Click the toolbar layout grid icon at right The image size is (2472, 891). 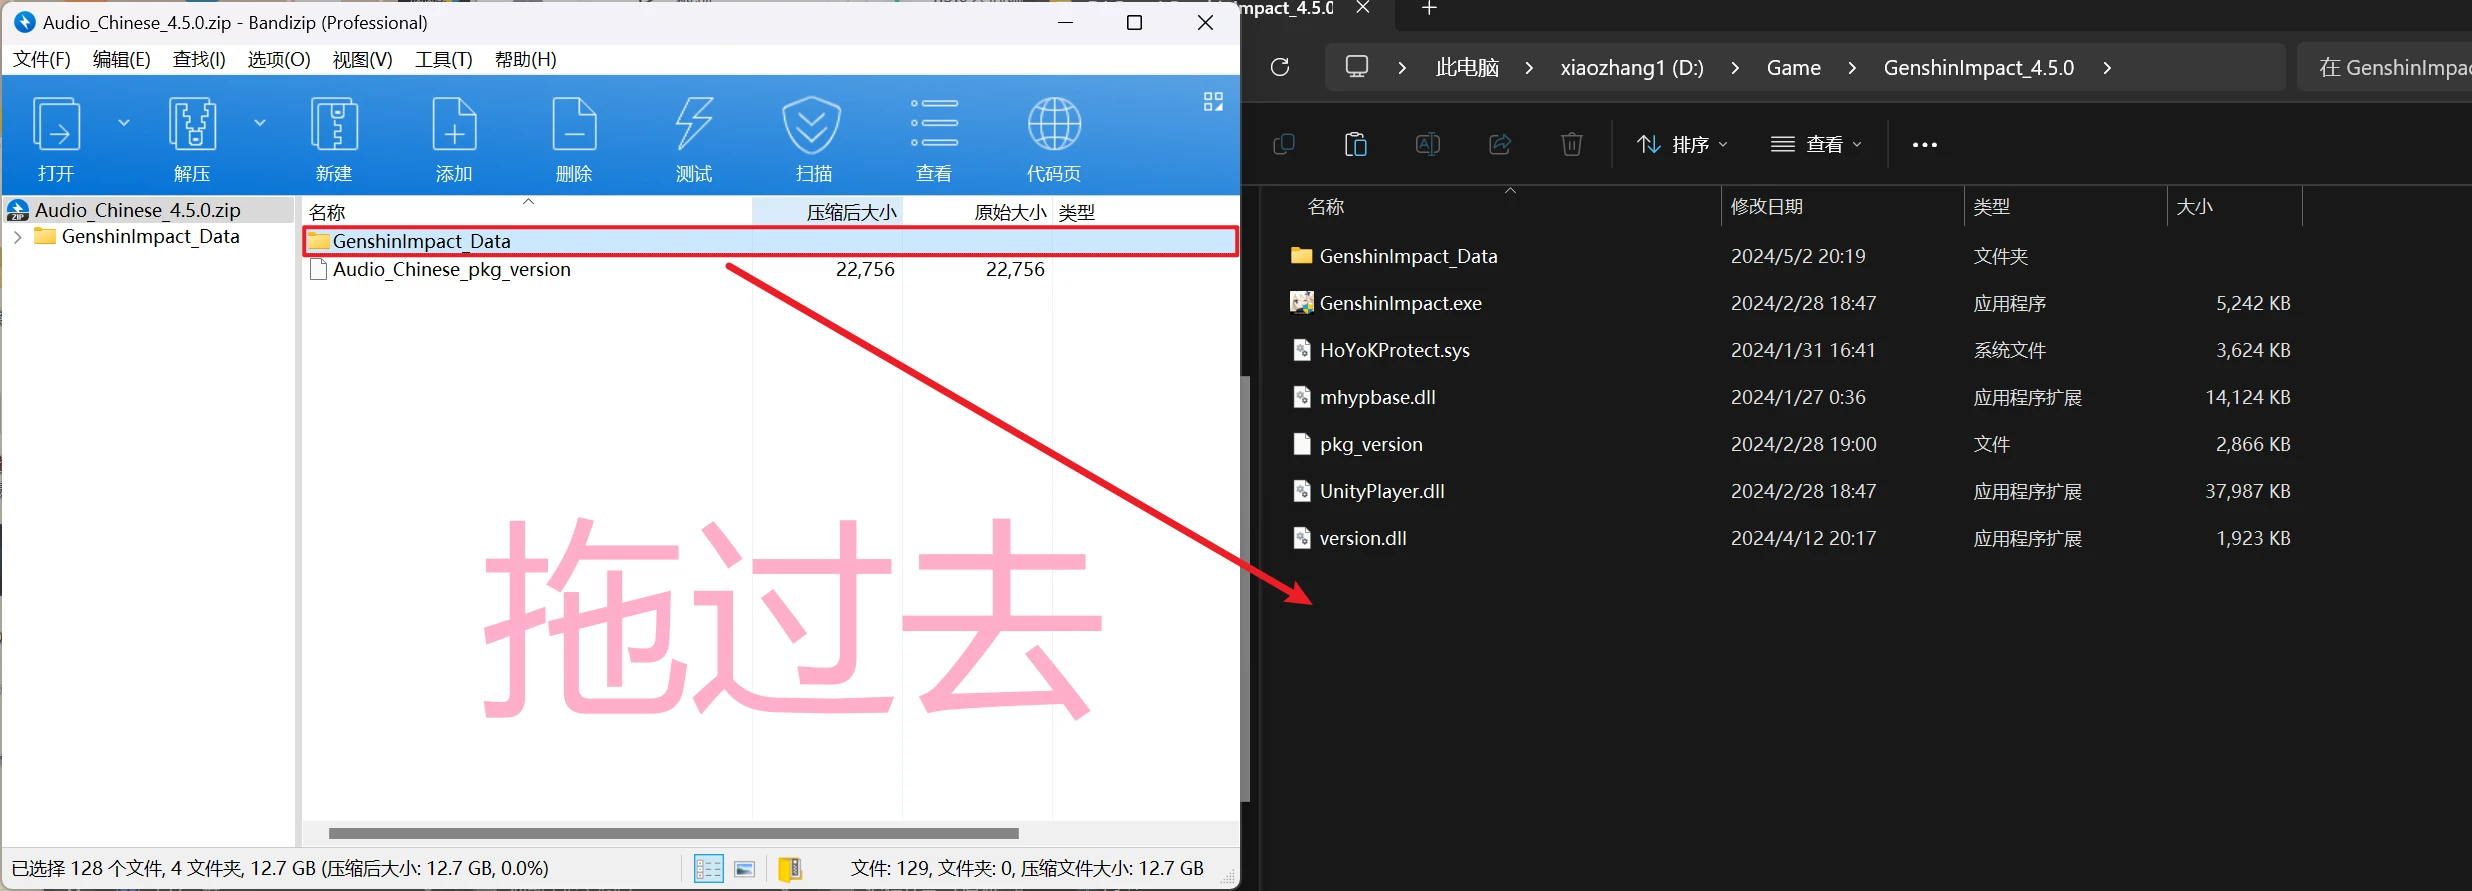tap(1213, 102)
